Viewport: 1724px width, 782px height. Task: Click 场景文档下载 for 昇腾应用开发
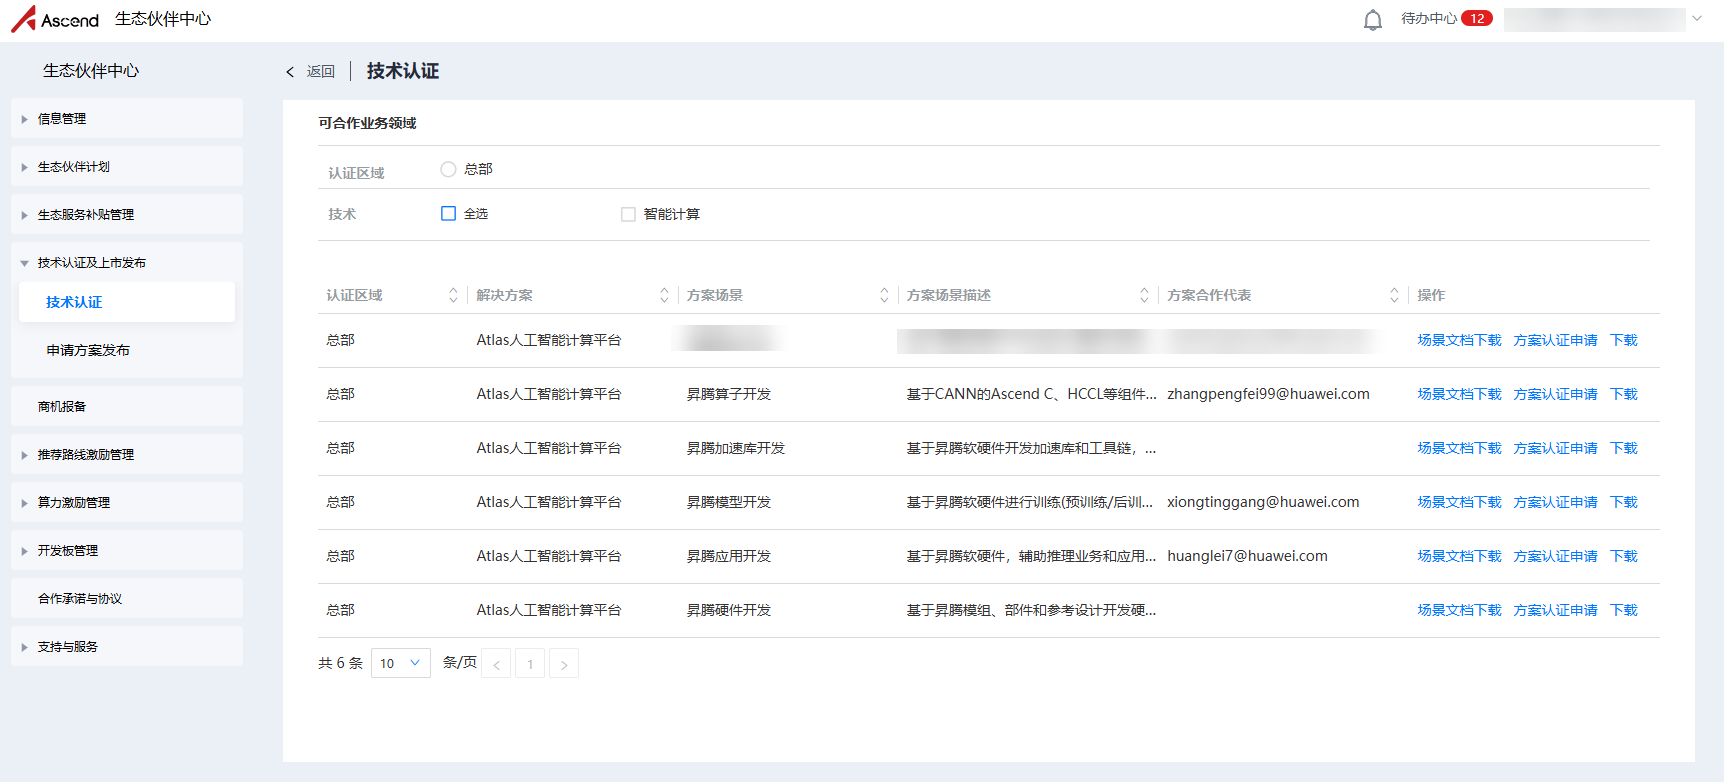pos(1459,556)
